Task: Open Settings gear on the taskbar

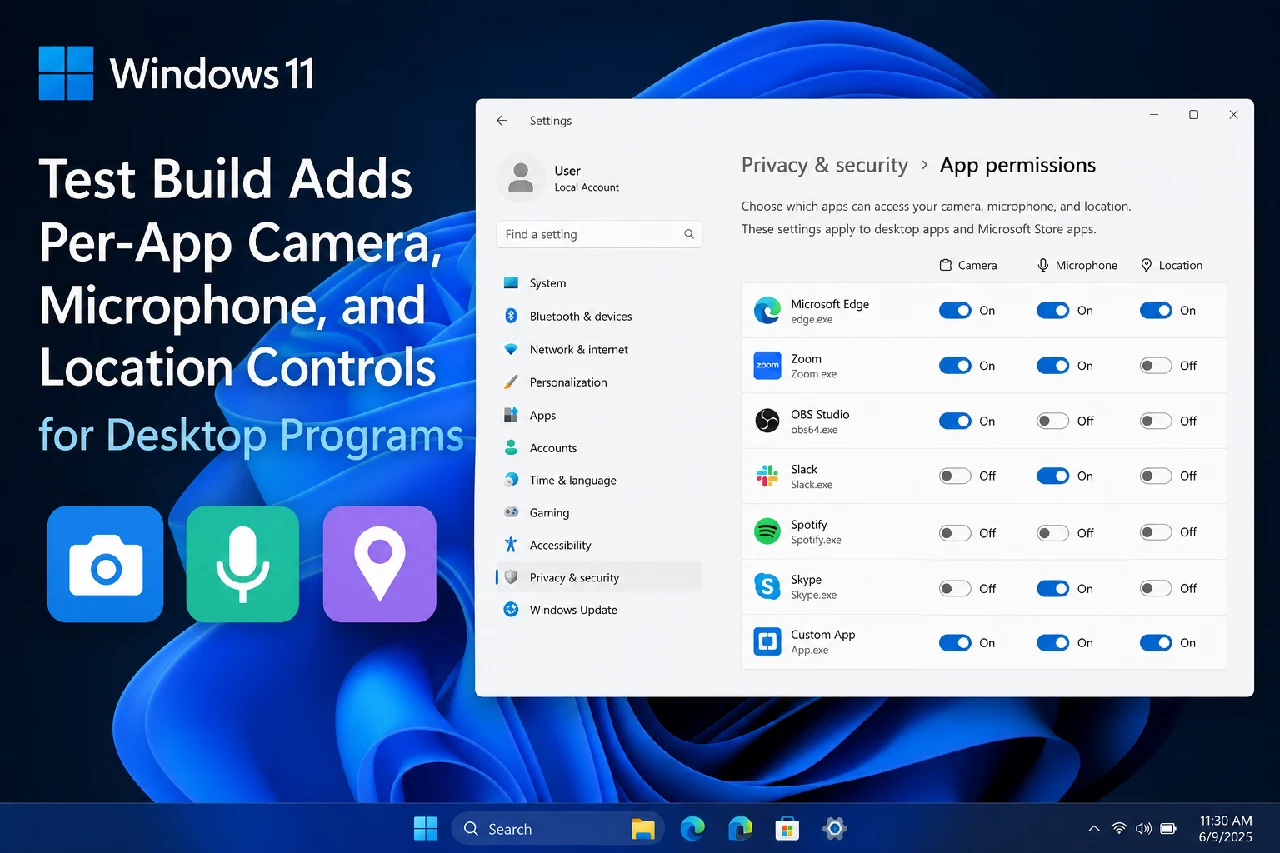Action: 834,829
